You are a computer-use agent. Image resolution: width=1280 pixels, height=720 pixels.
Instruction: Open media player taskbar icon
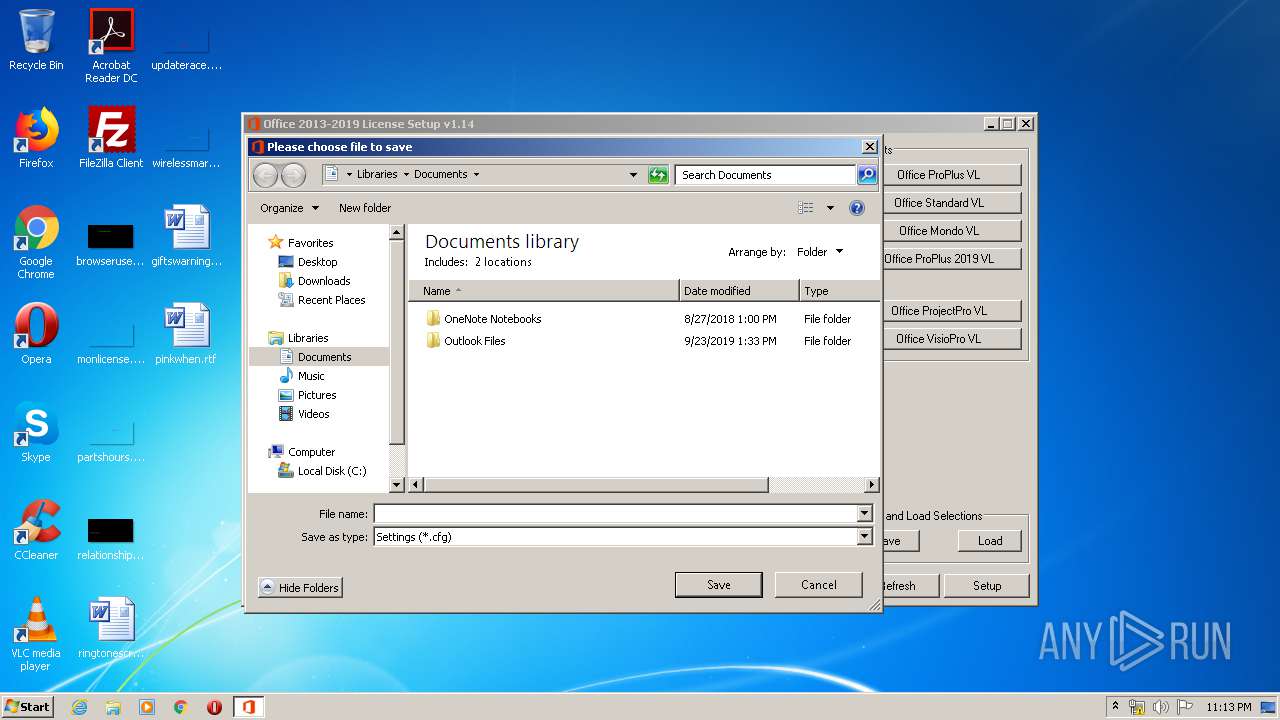147,707
